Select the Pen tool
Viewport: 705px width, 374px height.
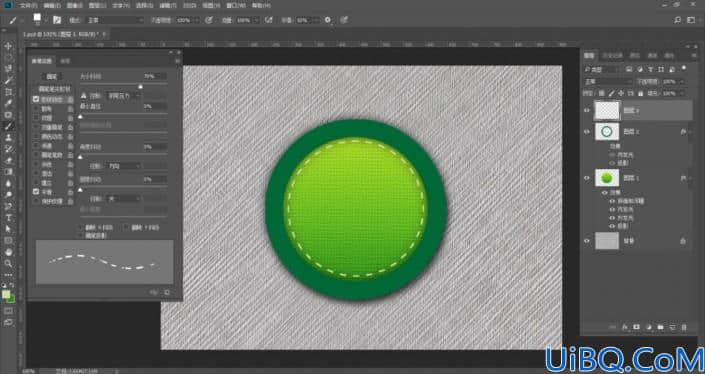click(8, 206)
